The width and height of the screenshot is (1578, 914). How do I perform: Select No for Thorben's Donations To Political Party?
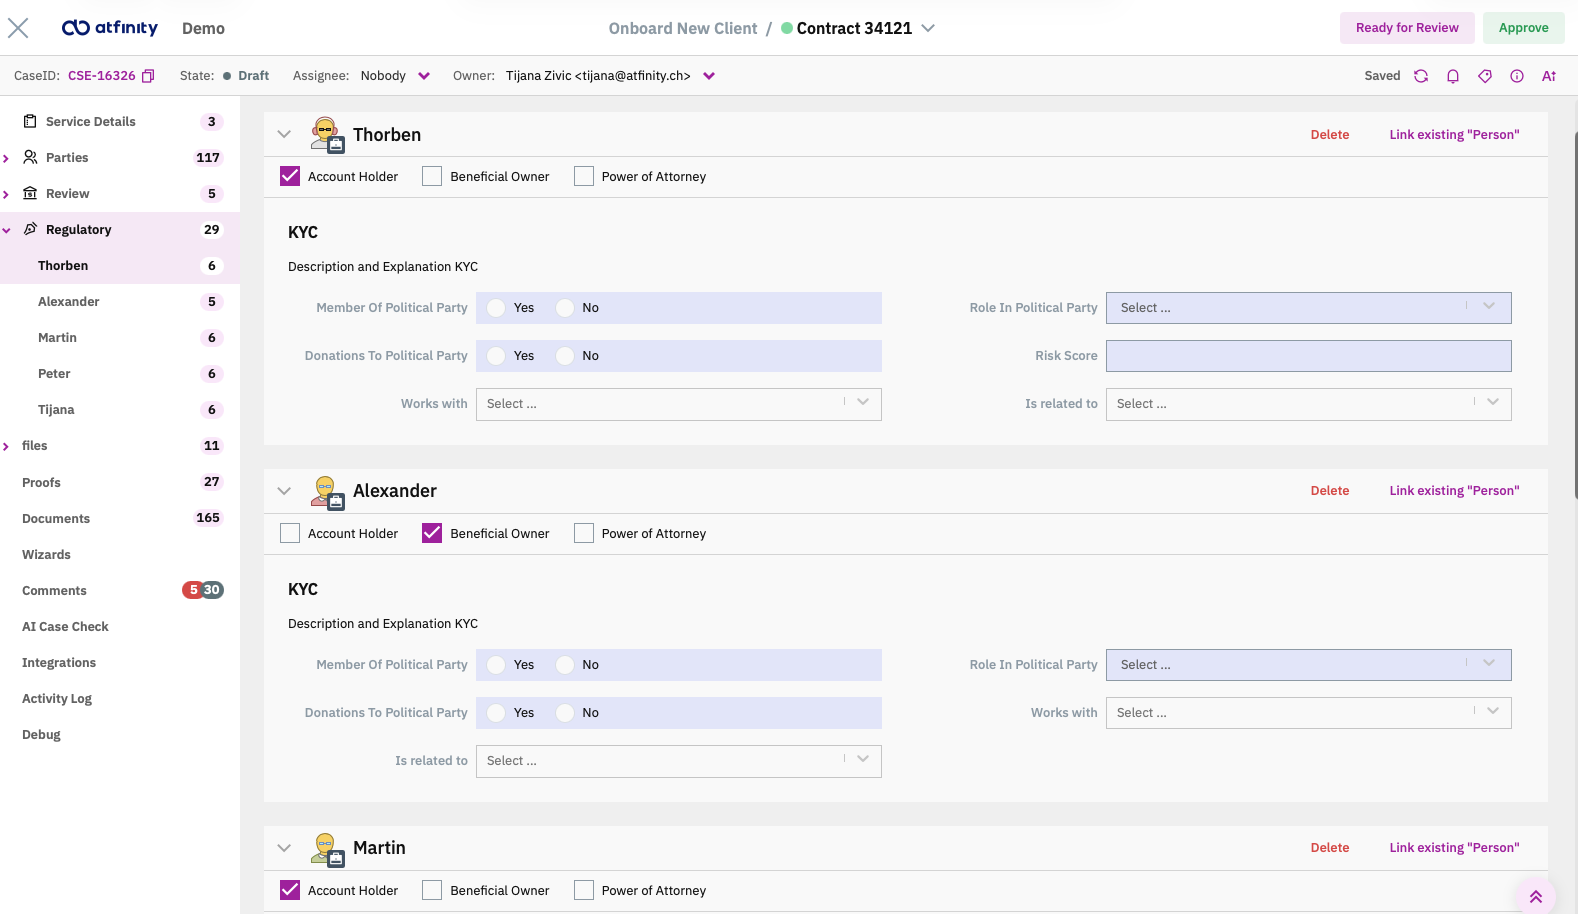pyautogui.click(x=565, y=356)
